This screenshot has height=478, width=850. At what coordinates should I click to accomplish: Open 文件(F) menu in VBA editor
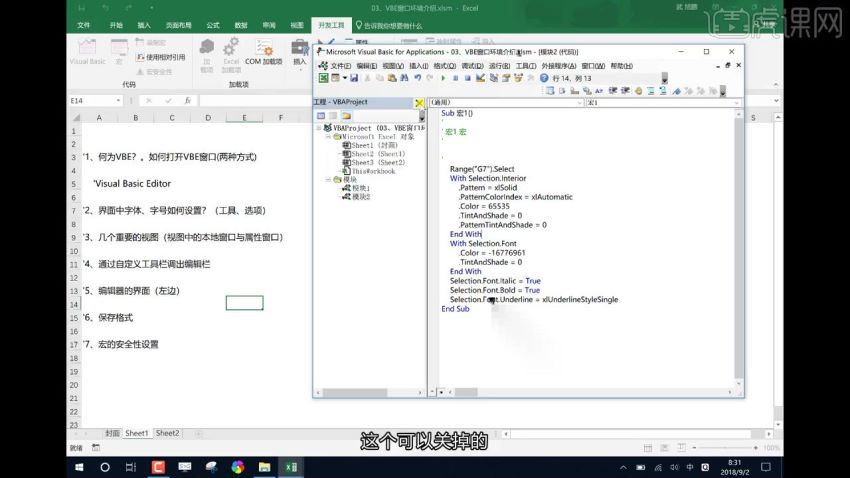point(340,66)
